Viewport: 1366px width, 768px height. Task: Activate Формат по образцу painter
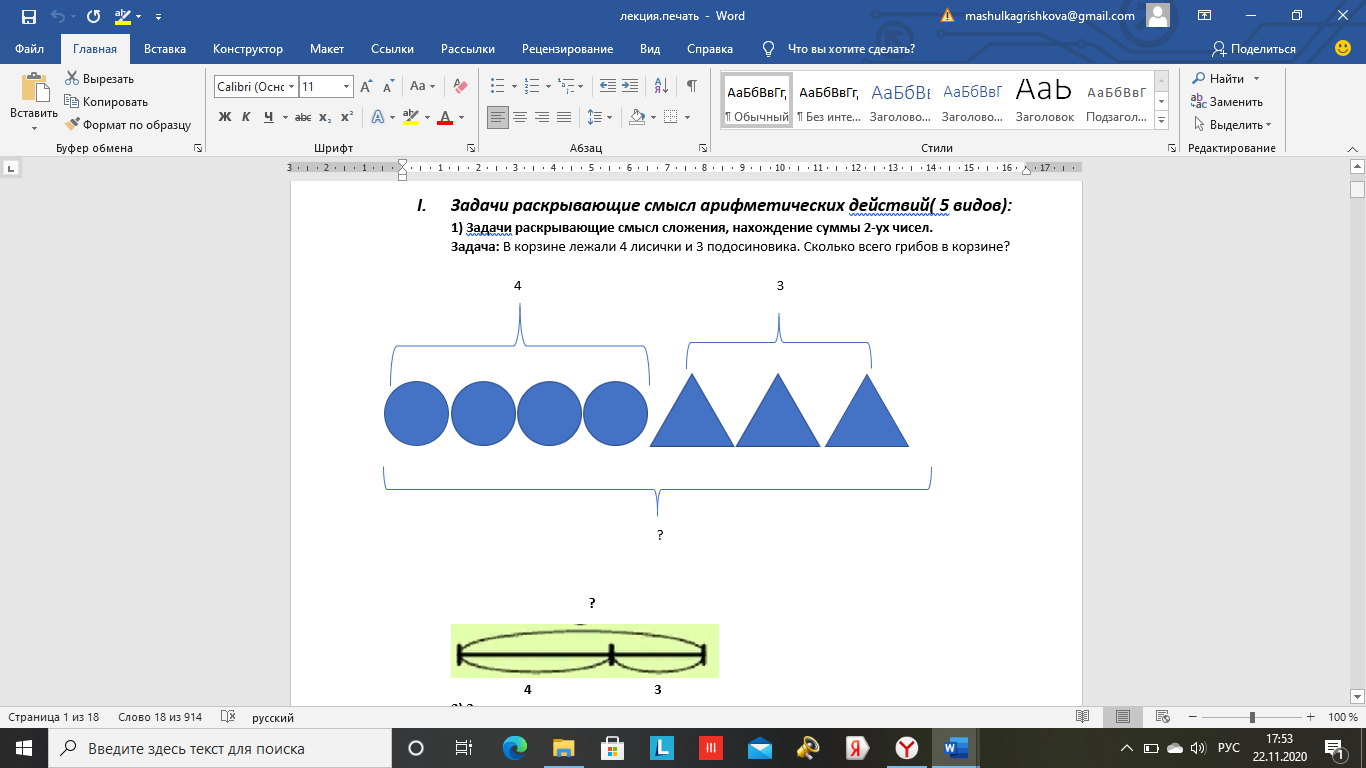(x=128, y=125)
